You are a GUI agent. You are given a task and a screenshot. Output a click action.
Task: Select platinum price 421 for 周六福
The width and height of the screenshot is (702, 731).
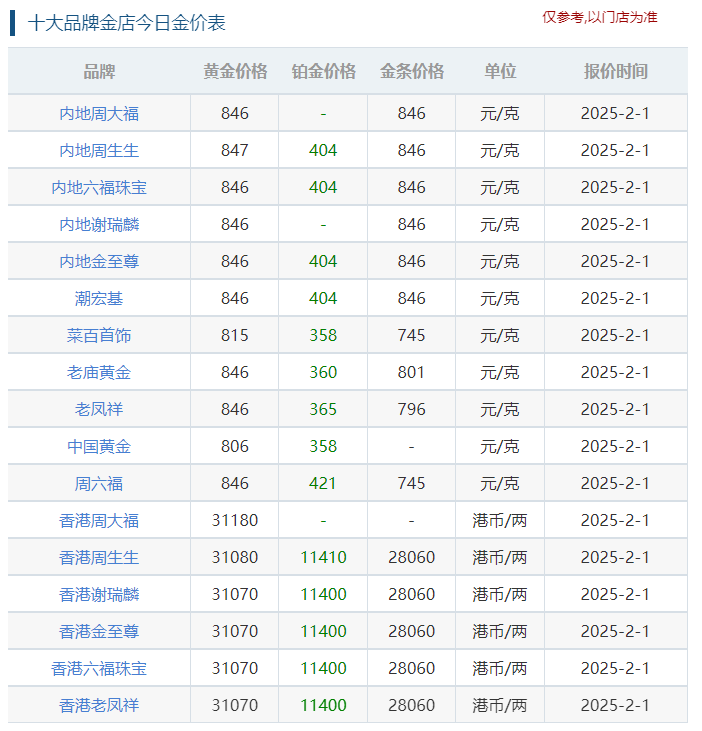pos(323,483)
